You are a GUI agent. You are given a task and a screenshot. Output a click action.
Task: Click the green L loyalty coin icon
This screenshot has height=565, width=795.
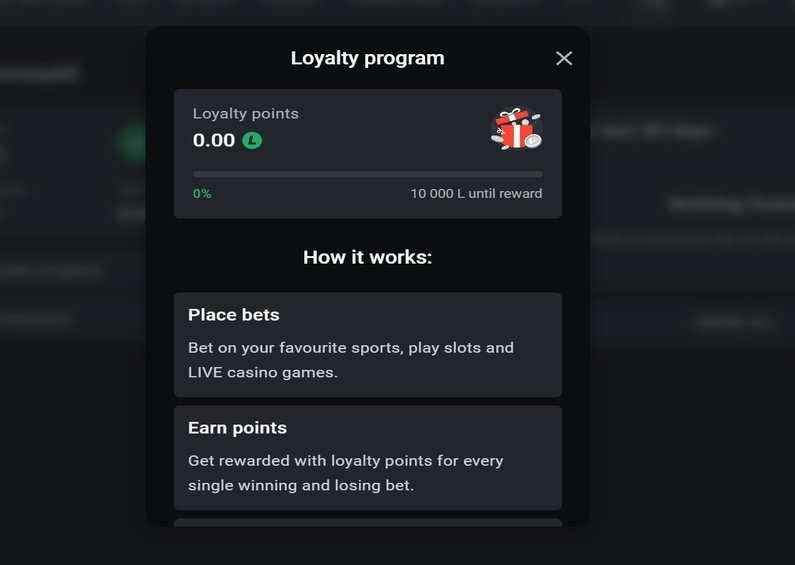point(252,140)
